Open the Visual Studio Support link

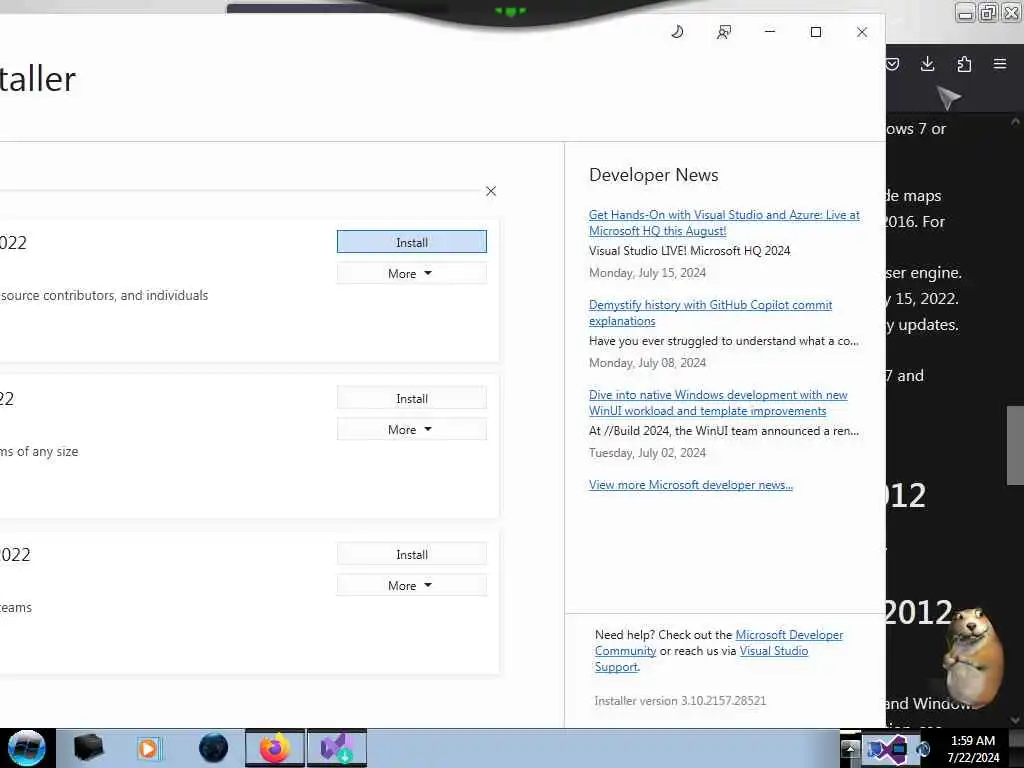(x=773, y=651)
